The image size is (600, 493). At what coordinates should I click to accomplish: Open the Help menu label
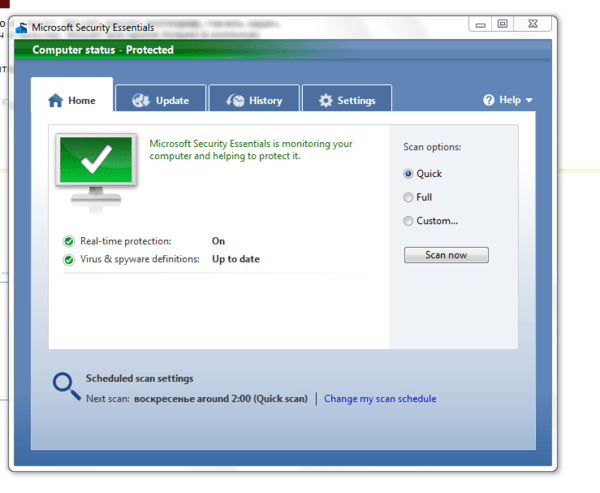pos(510,100)
